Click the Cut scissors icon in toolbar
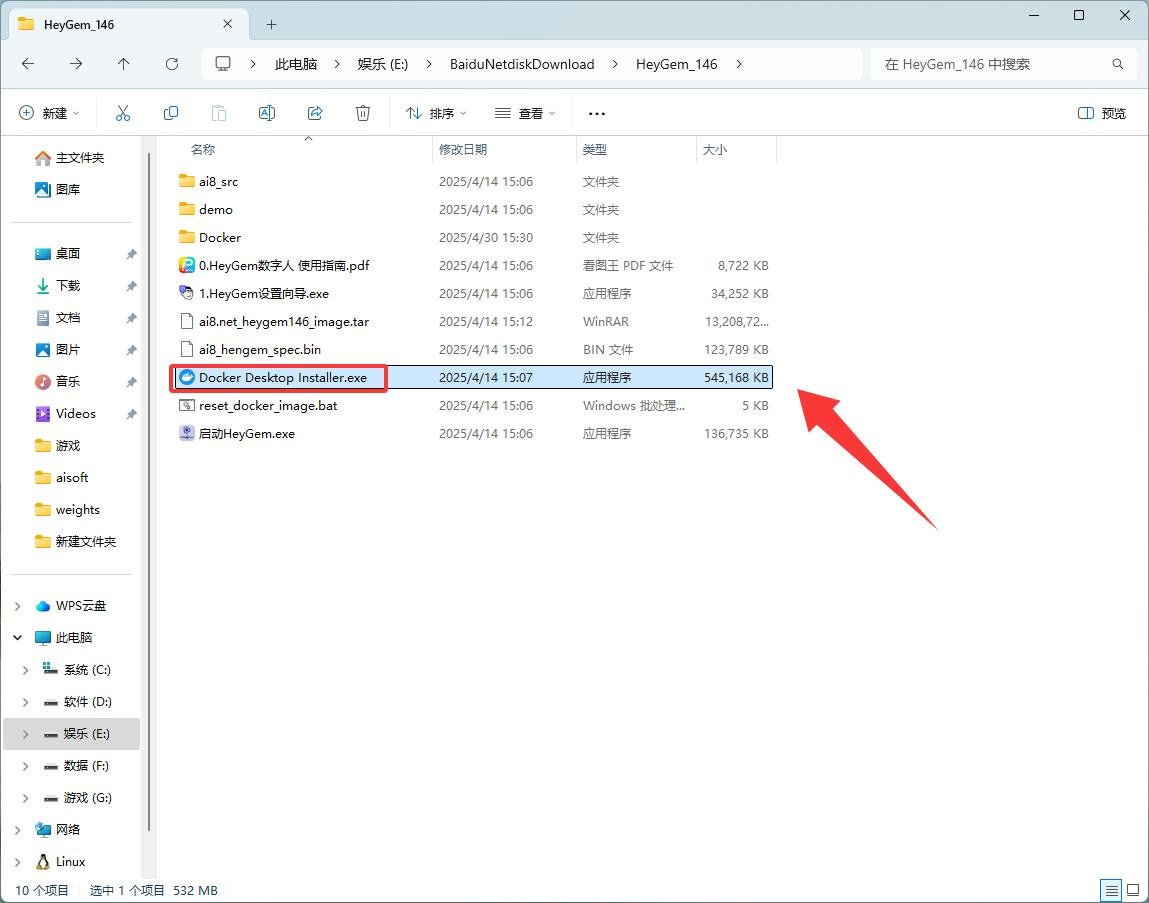1149x903 pixels. point(123,113)
